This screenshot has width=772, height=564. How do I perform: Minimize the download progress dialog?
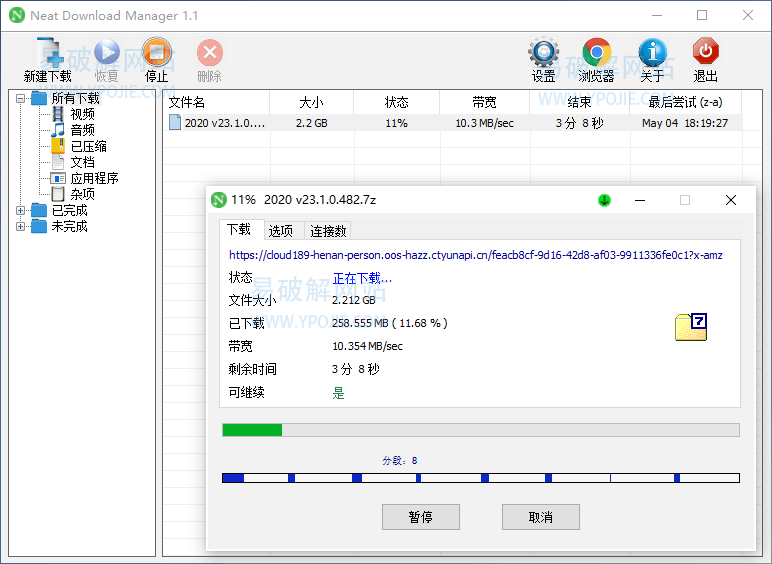(x=640, y=200)
